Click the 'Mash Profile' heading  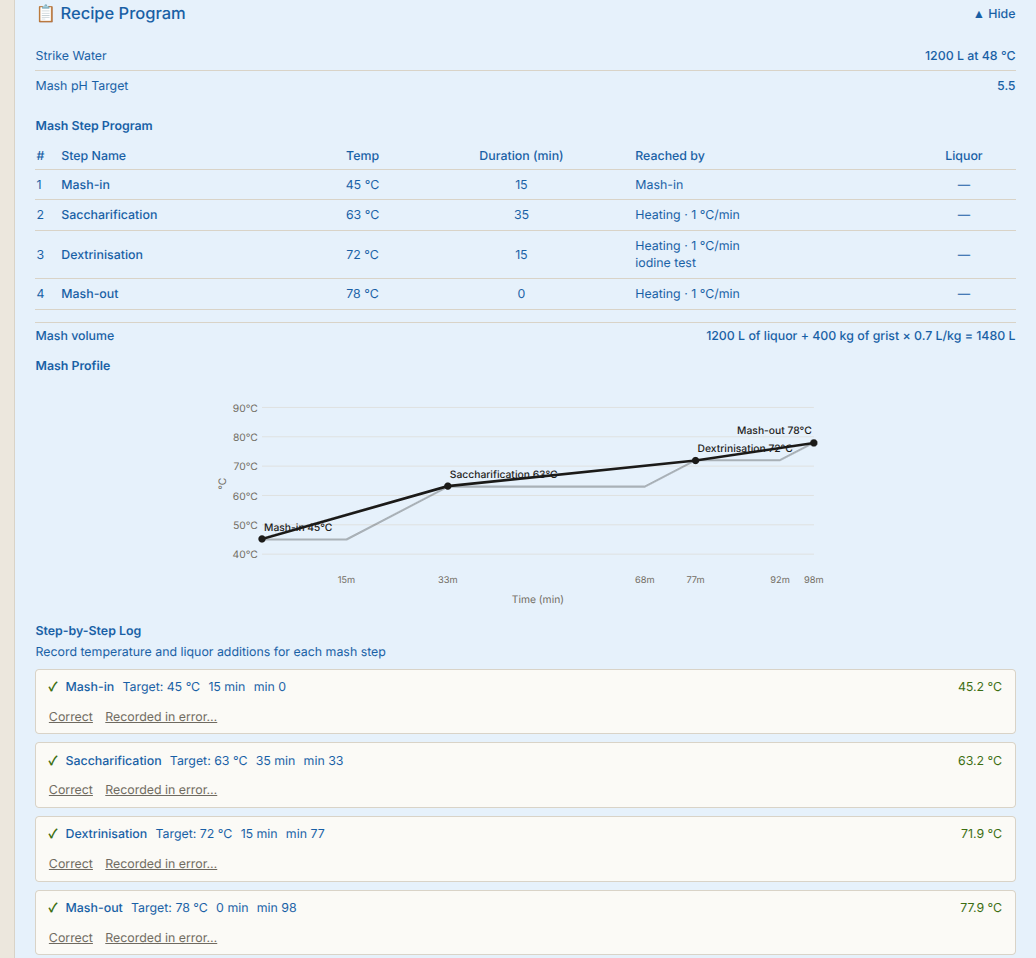point(73,366)
